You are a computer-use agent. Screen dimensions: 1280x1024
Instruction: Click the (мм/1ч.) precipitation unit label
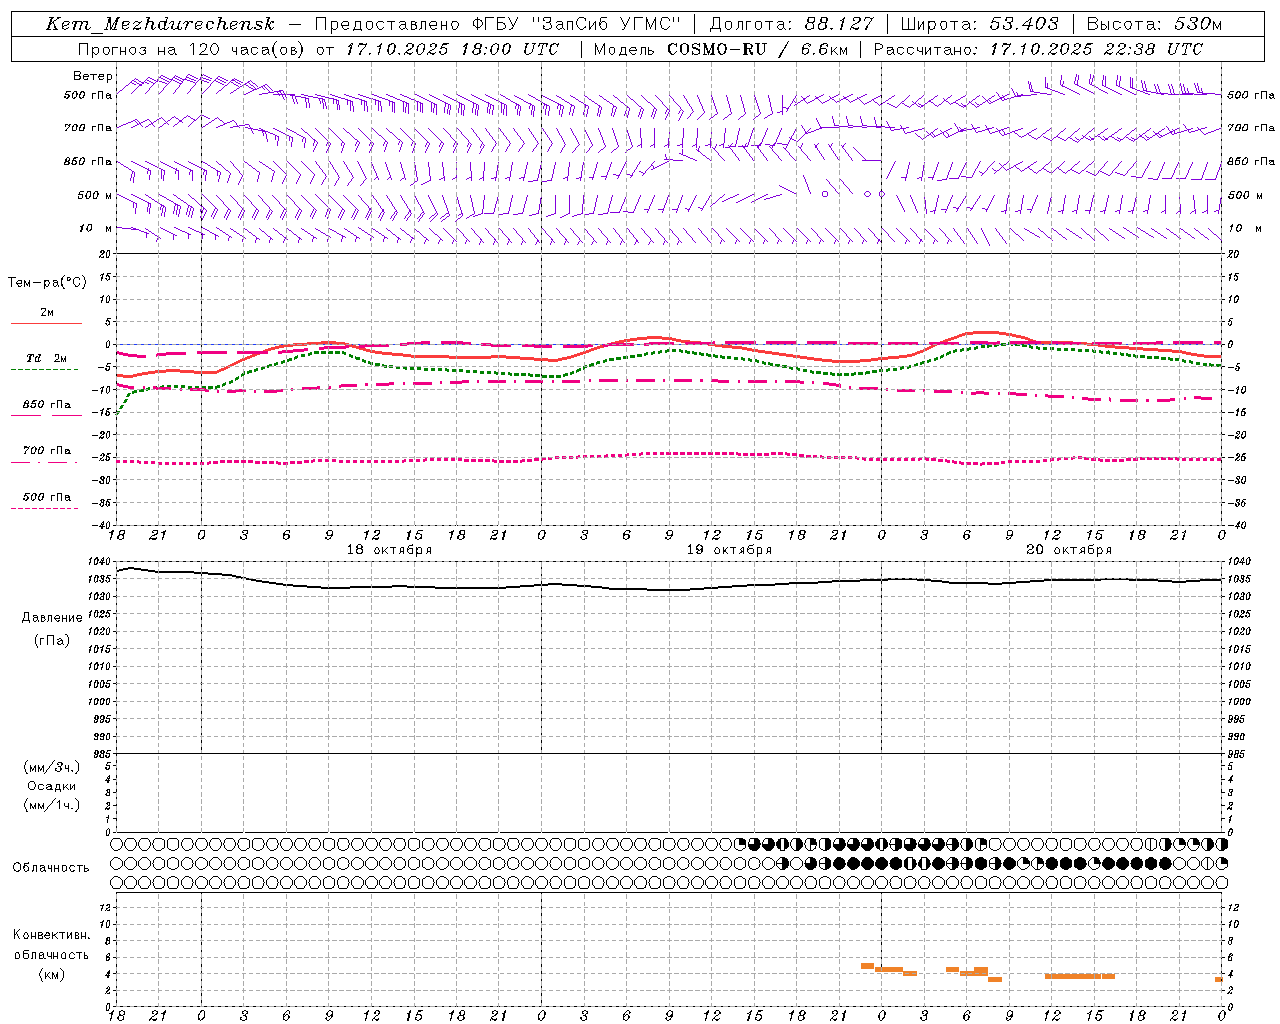coord(52,805)
